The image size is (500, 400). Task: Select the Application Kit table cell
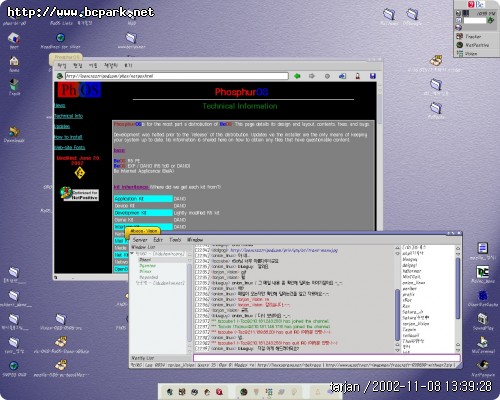(x=143, y=199)
